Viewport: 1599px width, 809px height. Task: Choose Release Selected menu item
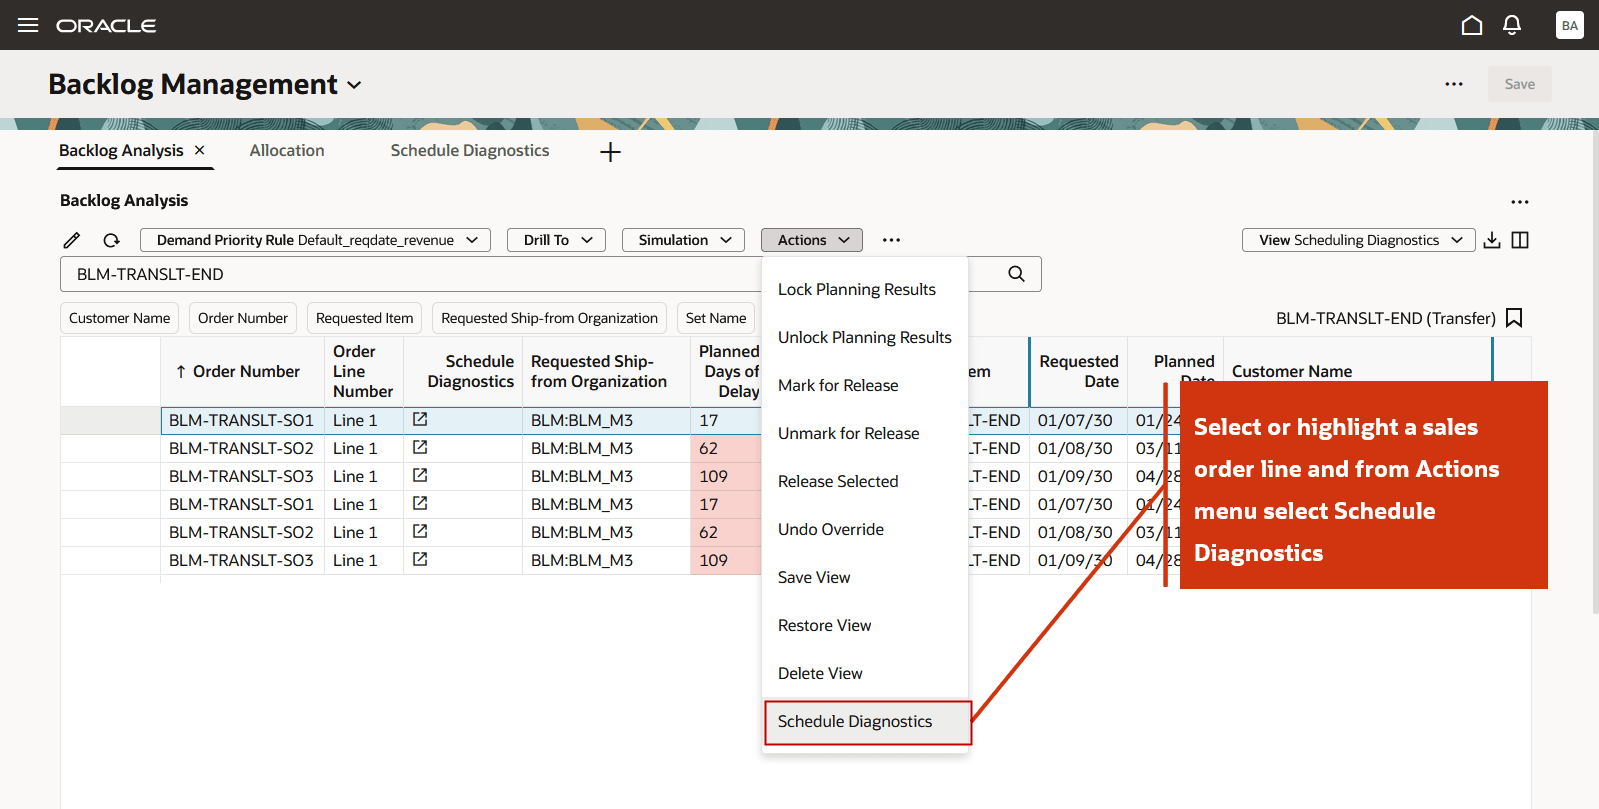coord(865,481)
